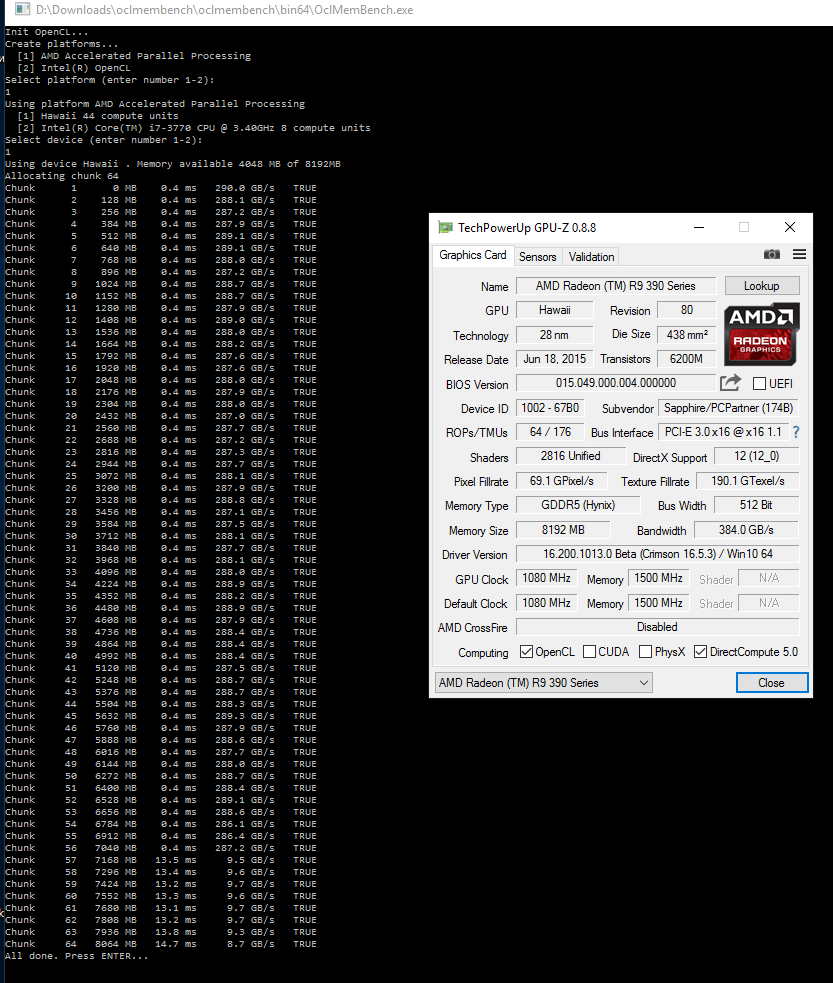This screenshot has height=983, width=833.
Task: Toggle the PhysX checkbox
Action: tap(645, 652)
